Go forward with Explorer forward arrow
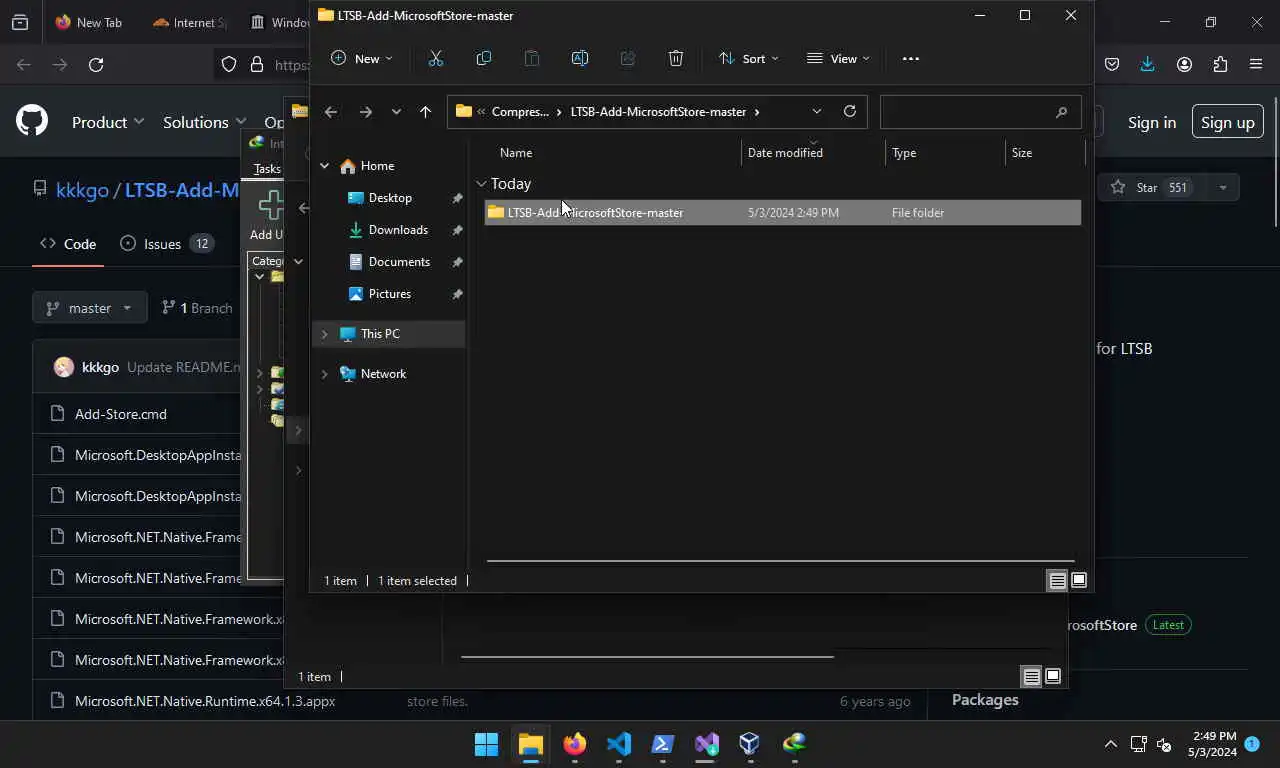 point(365,112)
